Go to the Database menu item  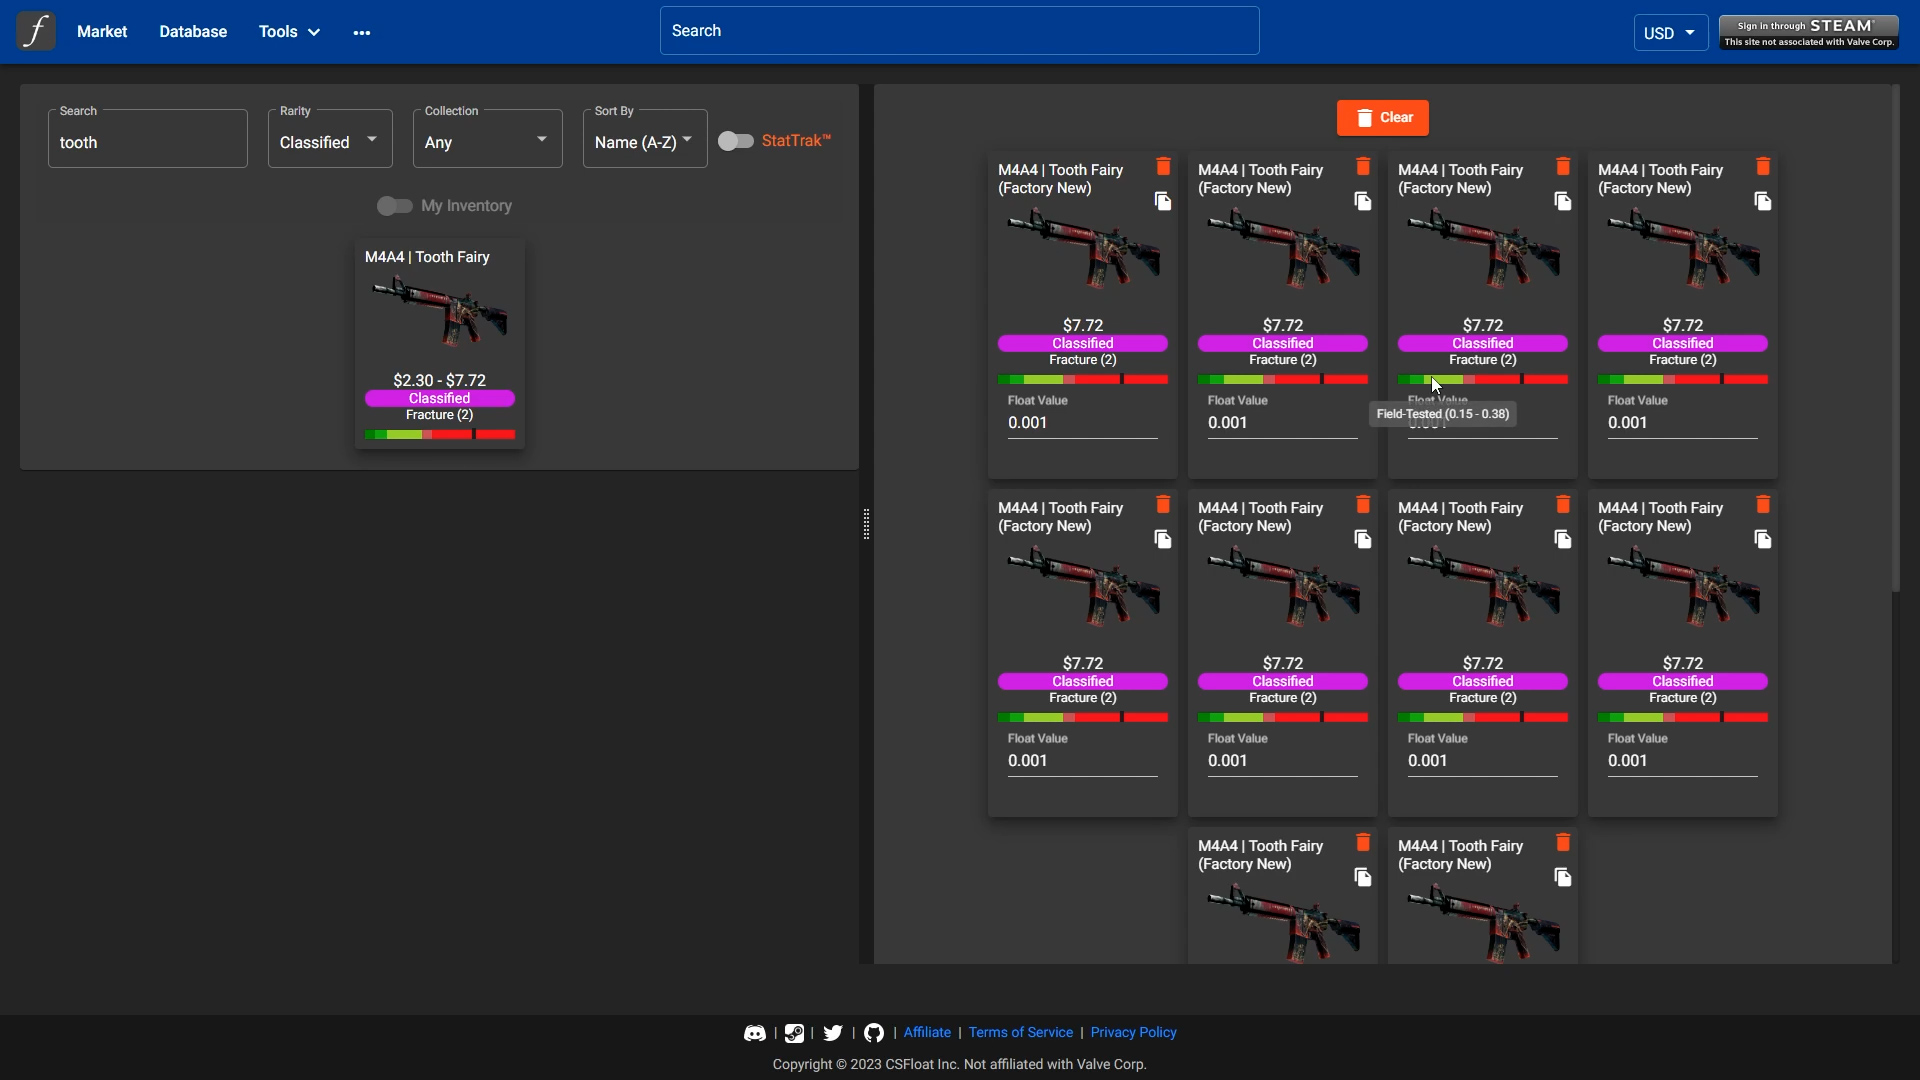[x=193, y=32]
